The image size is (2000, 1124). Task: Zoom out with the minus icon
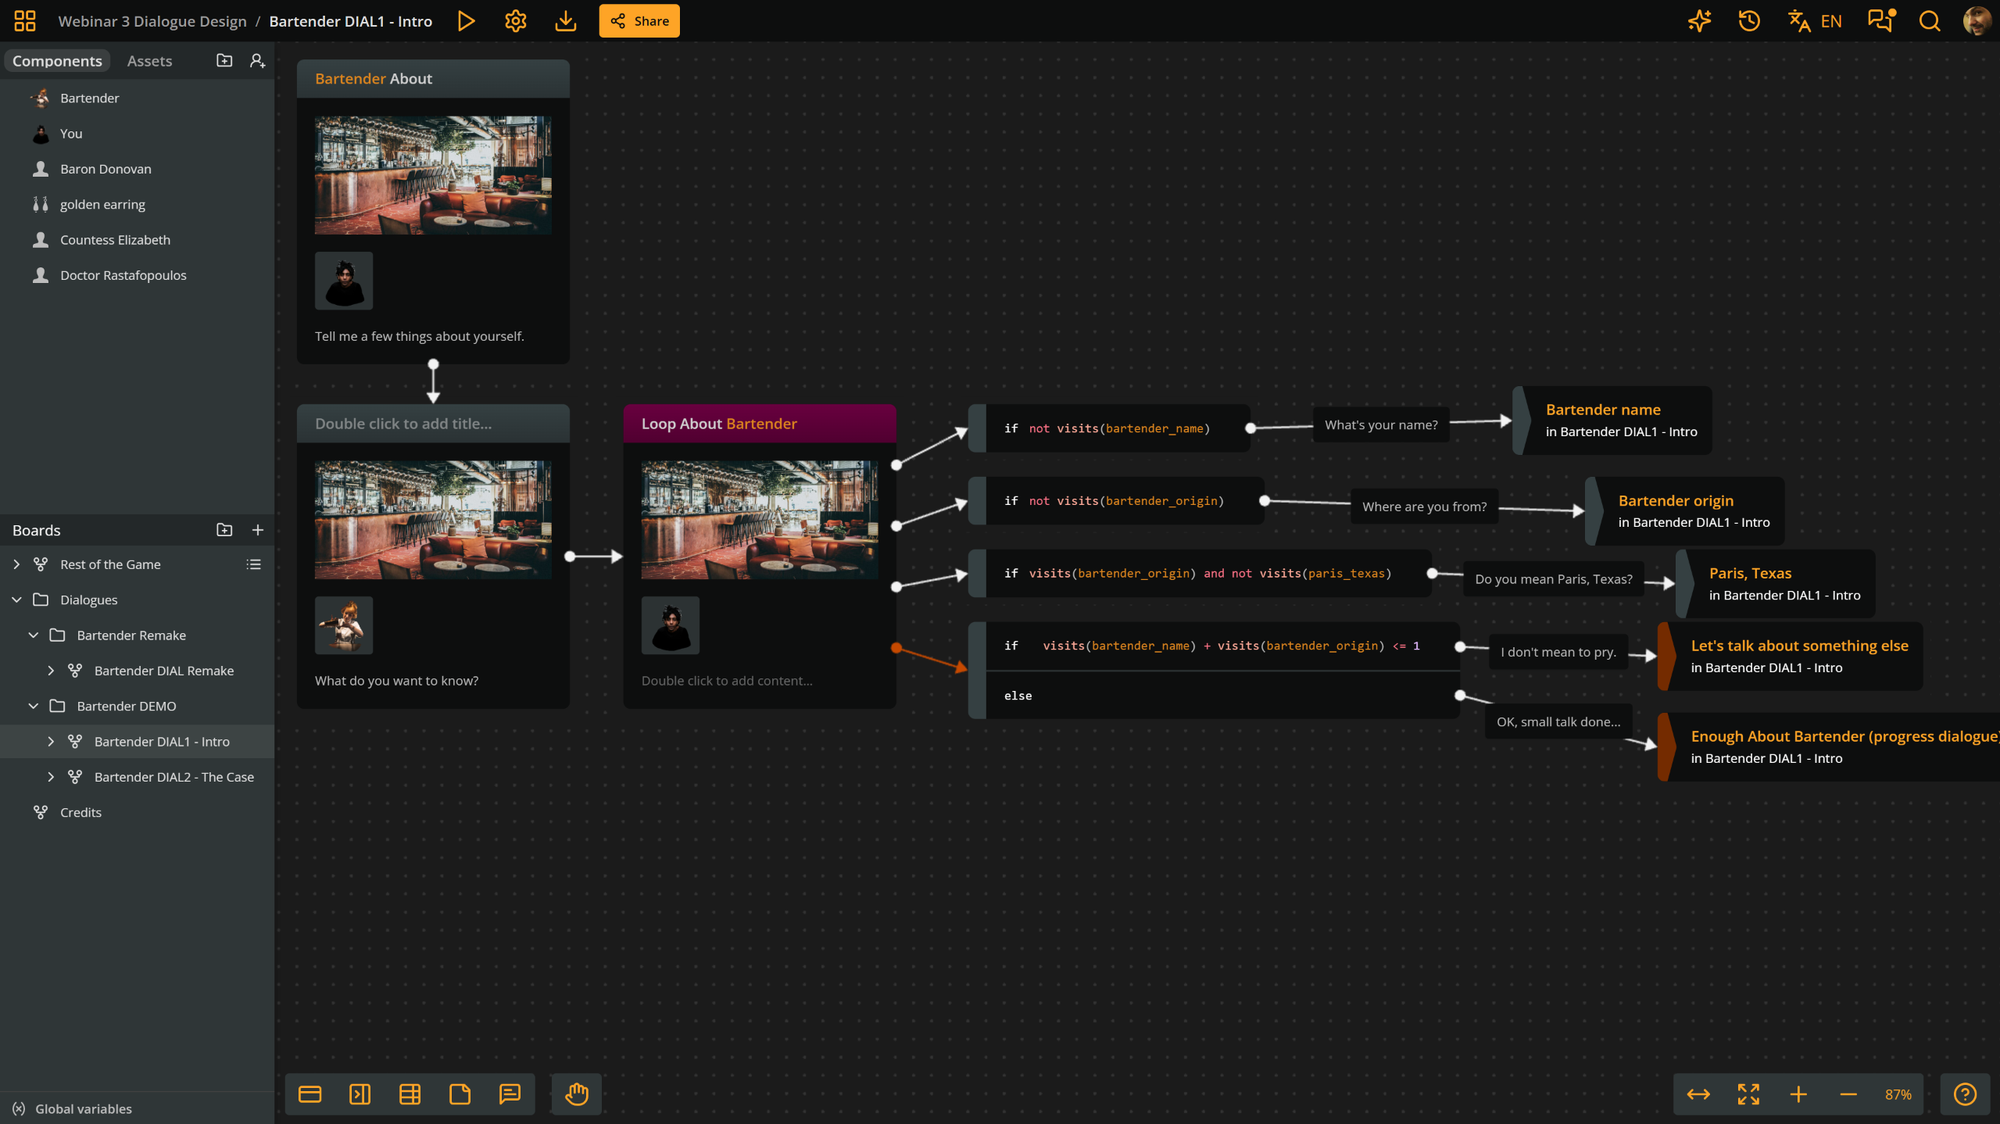1848,1094
